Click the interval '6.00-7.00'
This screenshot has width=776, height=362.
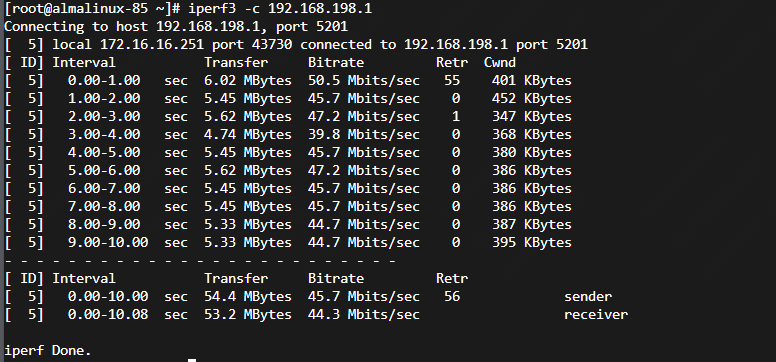pos(104,189)
